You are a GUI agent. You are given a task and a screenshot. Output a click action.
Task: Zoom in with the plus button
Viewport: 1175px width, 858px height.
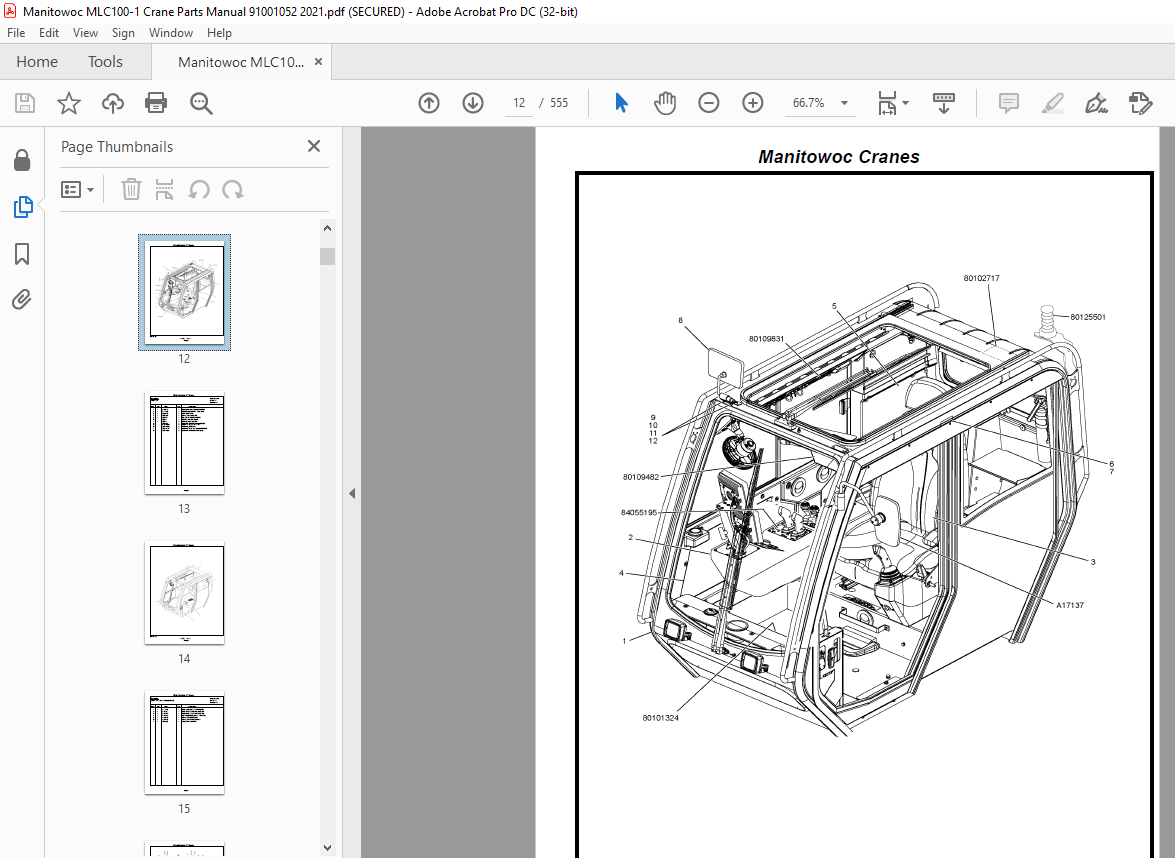[x=752, y=103]
